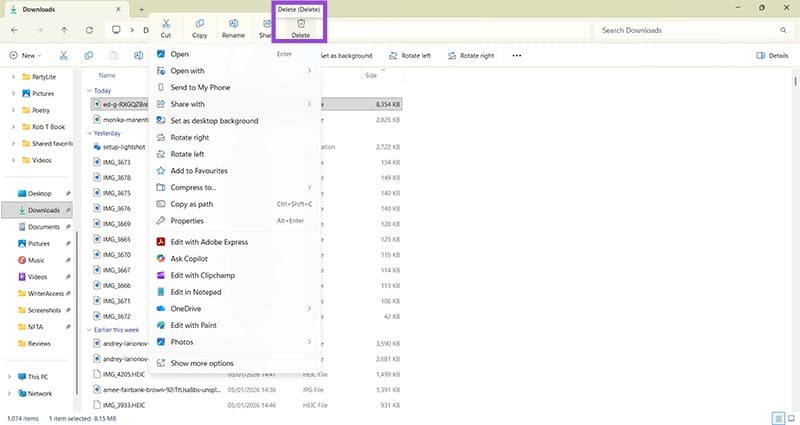Viewport: 800px width, 425px height.
Task: Open the Reviews folder in sidebar
Action: point(37,344)
